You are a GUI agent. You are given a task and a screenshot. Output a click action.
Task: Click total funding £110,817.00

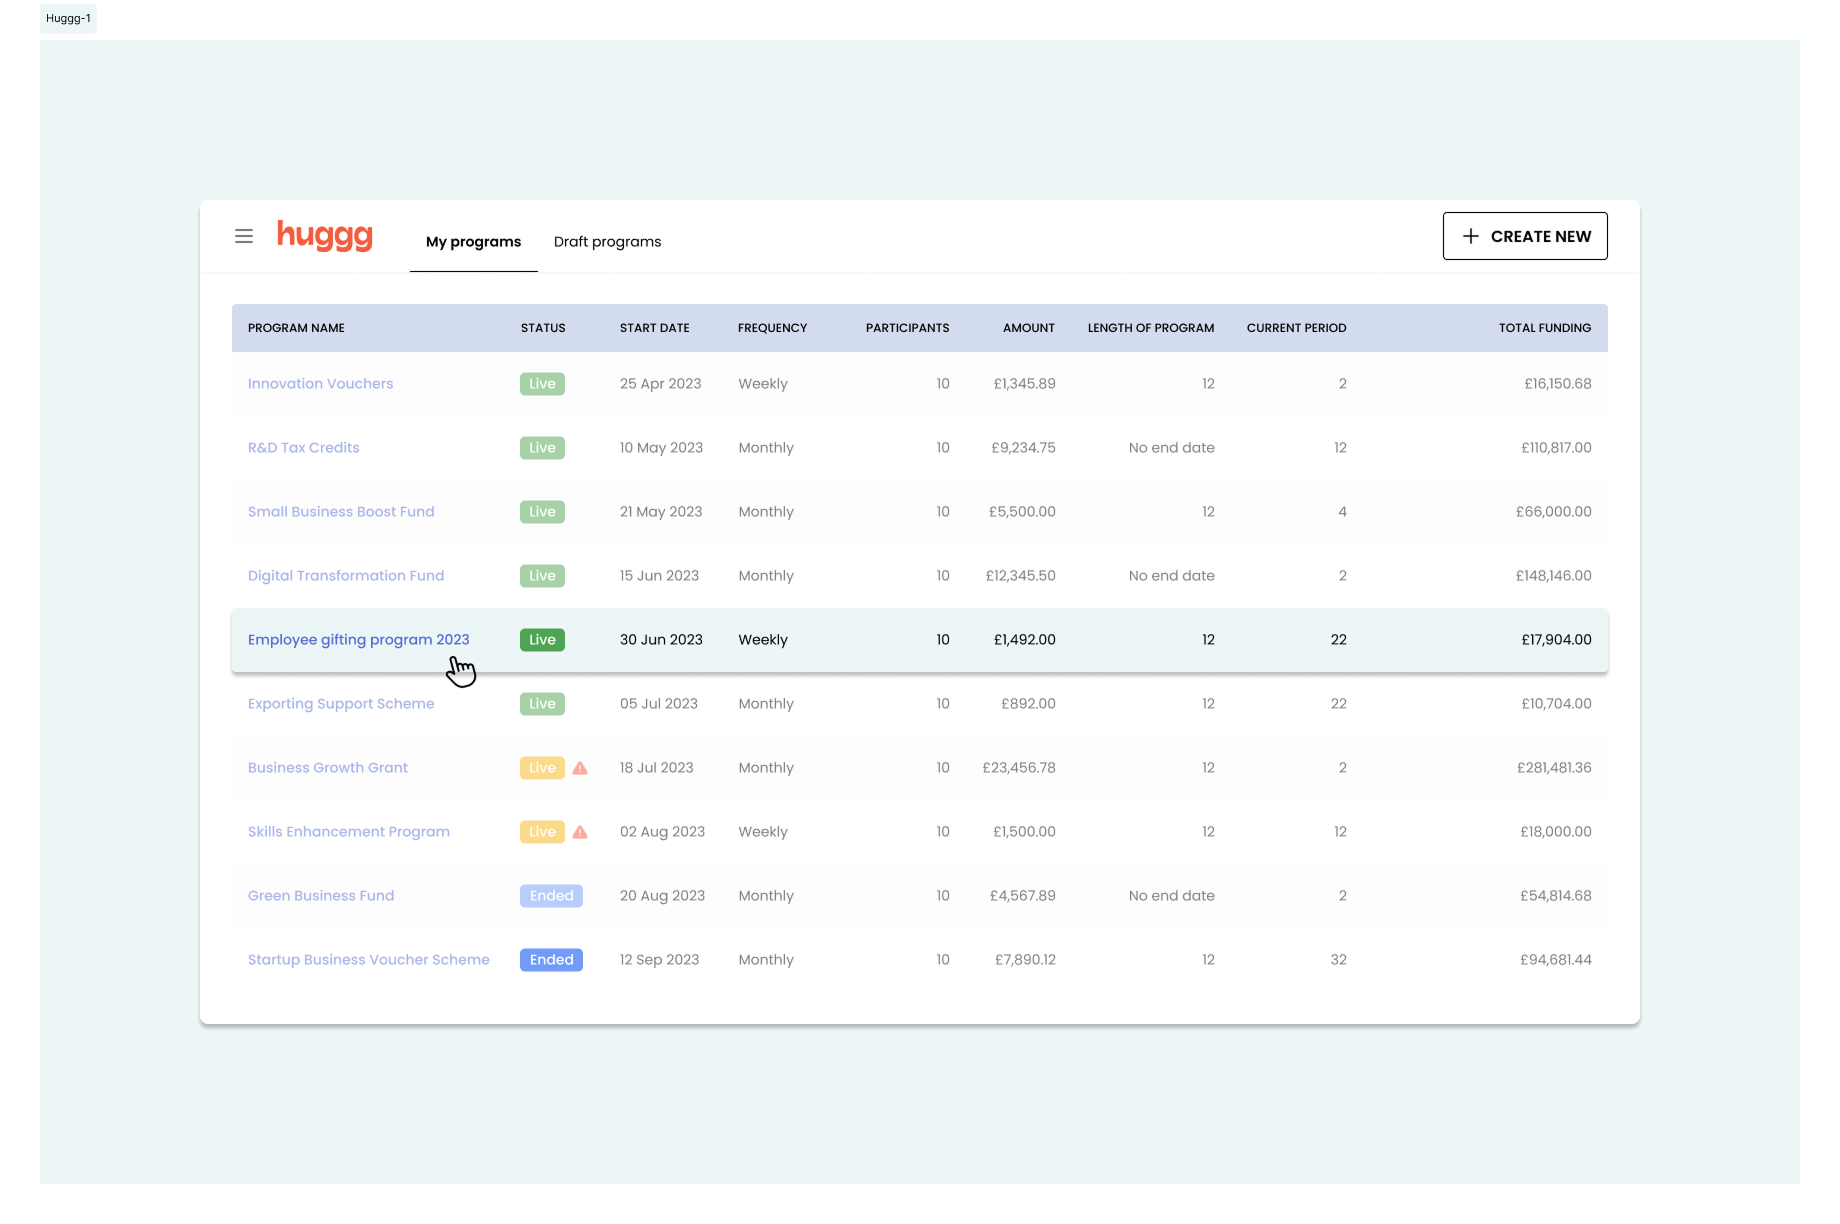(1557, 448)
